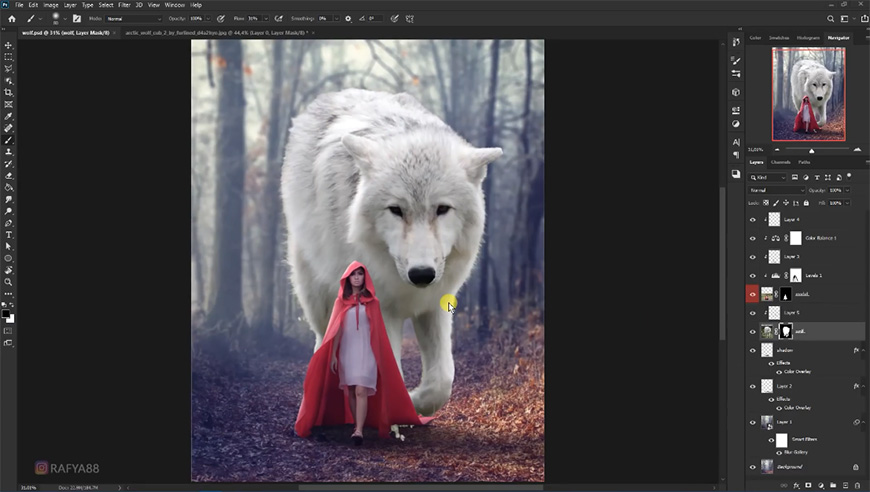Image resolution: width=870 pixels, height=492 pixels.
Task: Select the Smudge tool
Action: tap(8, 200)
